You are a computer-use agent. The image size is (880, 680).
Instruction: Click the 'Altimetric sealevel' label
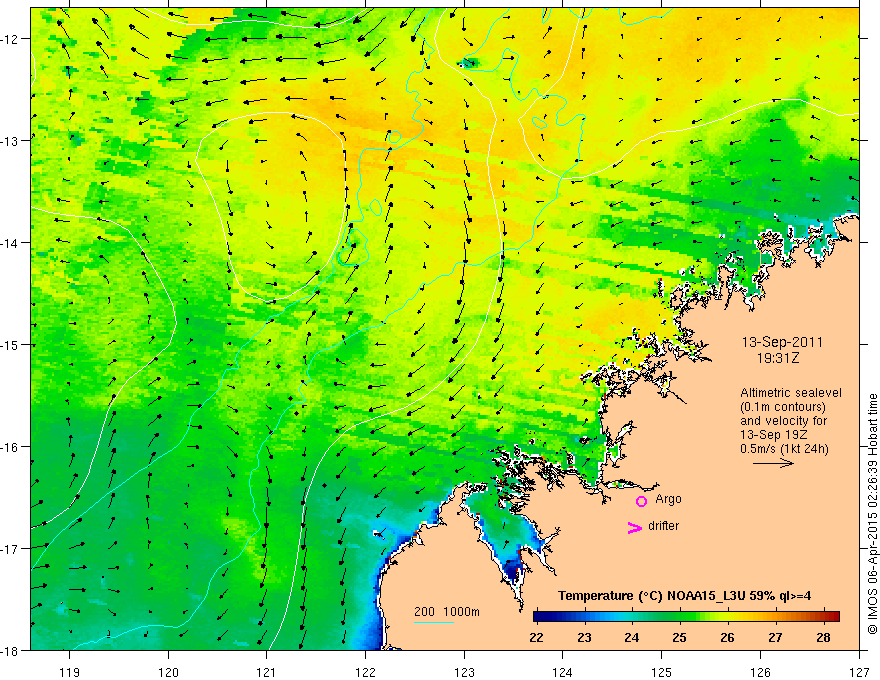click(x=791, y=393)
